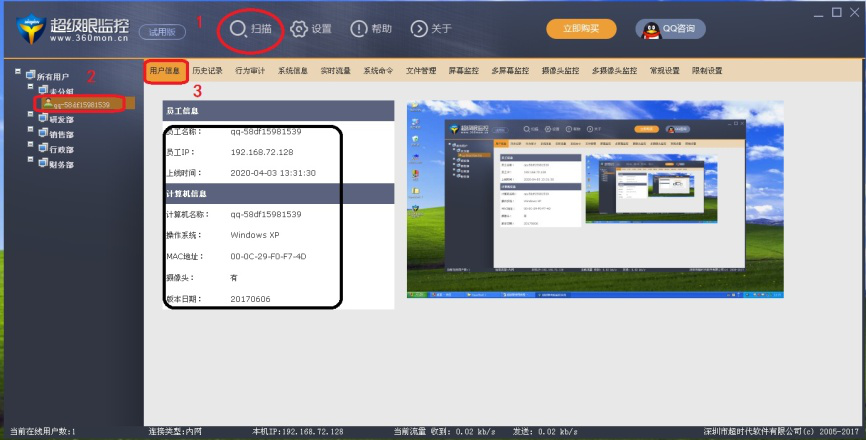This screenshot has width=866, height=440.
Task: Select the 多屏幕监控 tab
Action: tap(510, 71)
